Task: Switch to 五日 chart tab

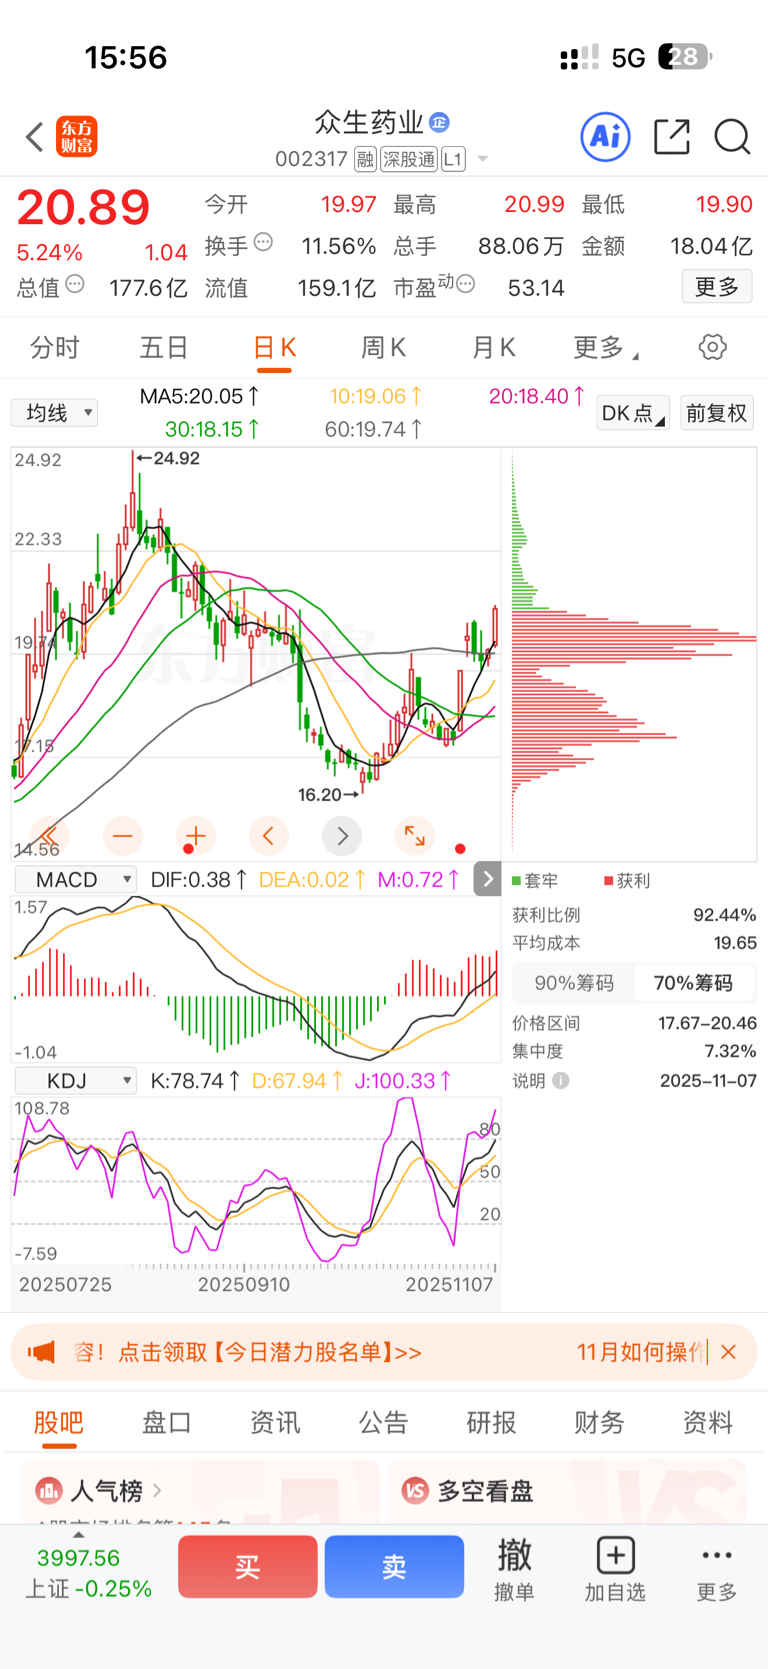Action: [164, 347]
